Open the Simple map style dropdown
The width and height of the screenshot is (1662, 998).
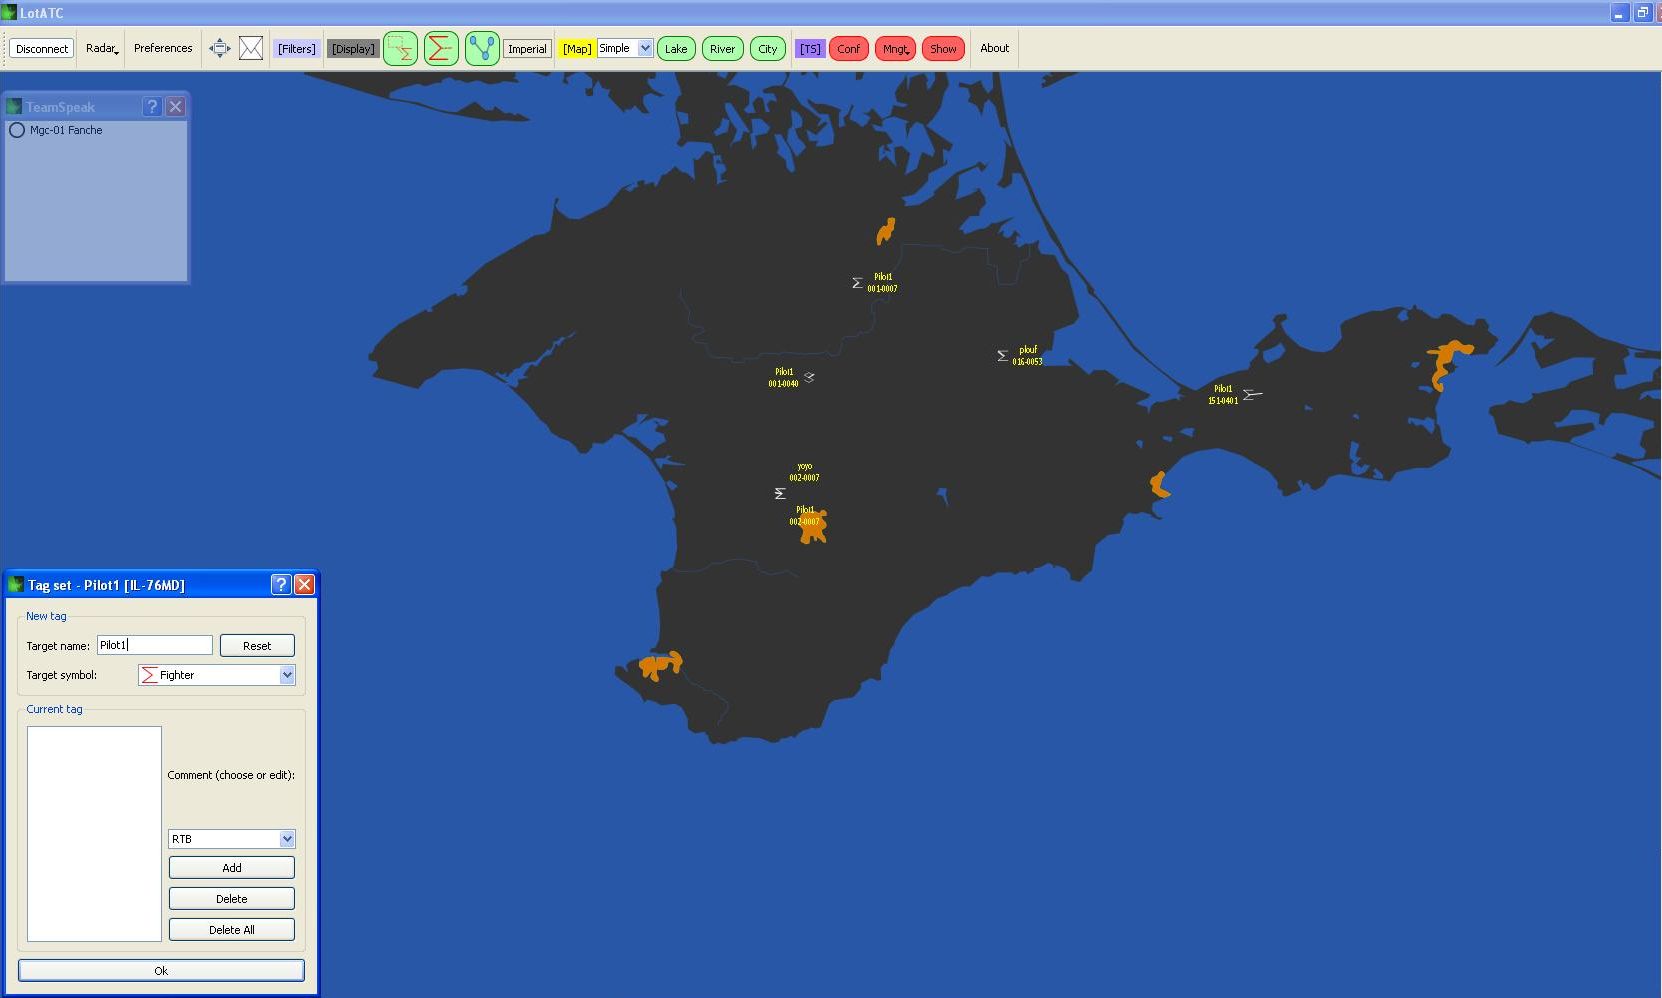[x=645, y=48]
